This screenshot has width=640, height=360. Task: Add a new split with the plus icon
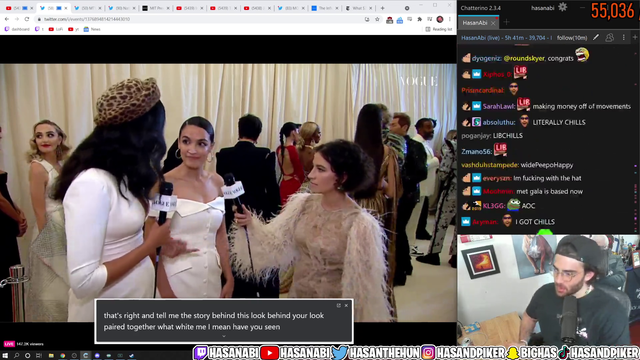635,38
